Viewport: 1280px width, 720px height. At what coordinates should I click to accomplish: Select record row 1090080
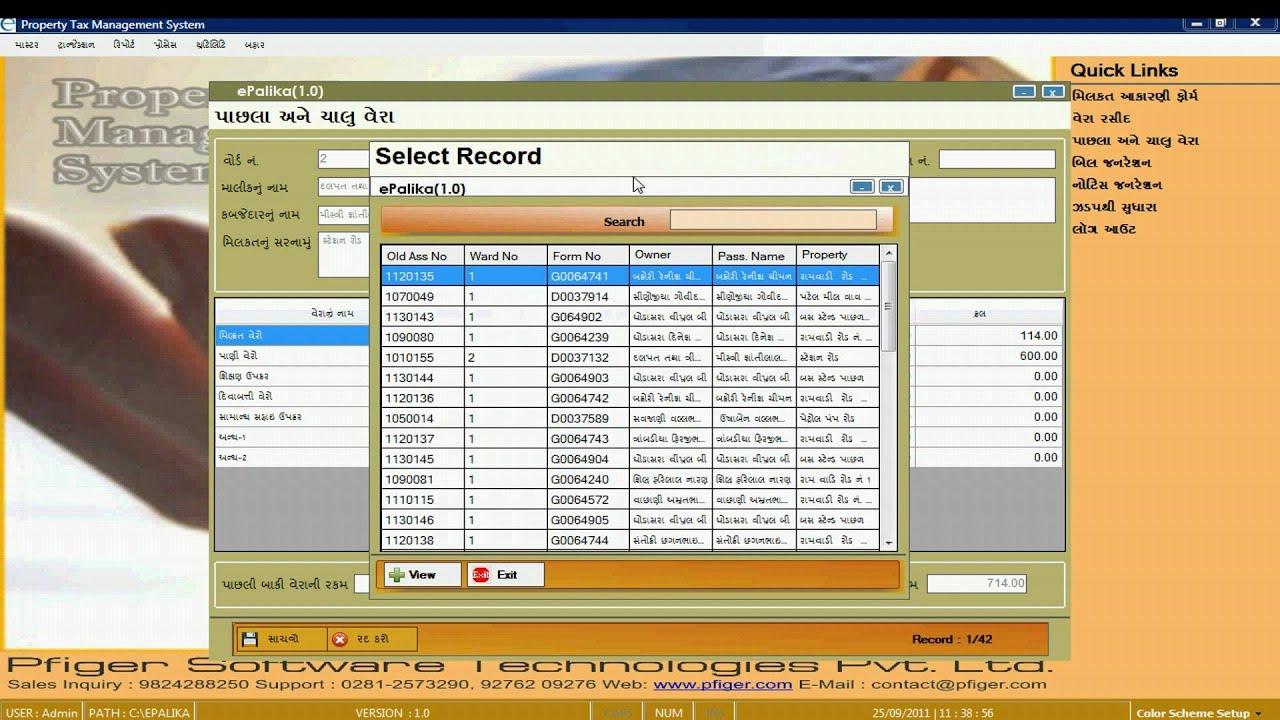point(630,337)
